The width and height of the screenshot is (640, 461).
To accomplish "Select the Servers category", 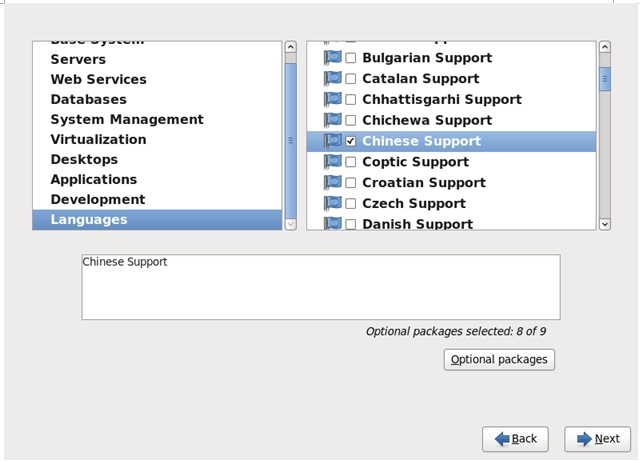I will 157,60.
